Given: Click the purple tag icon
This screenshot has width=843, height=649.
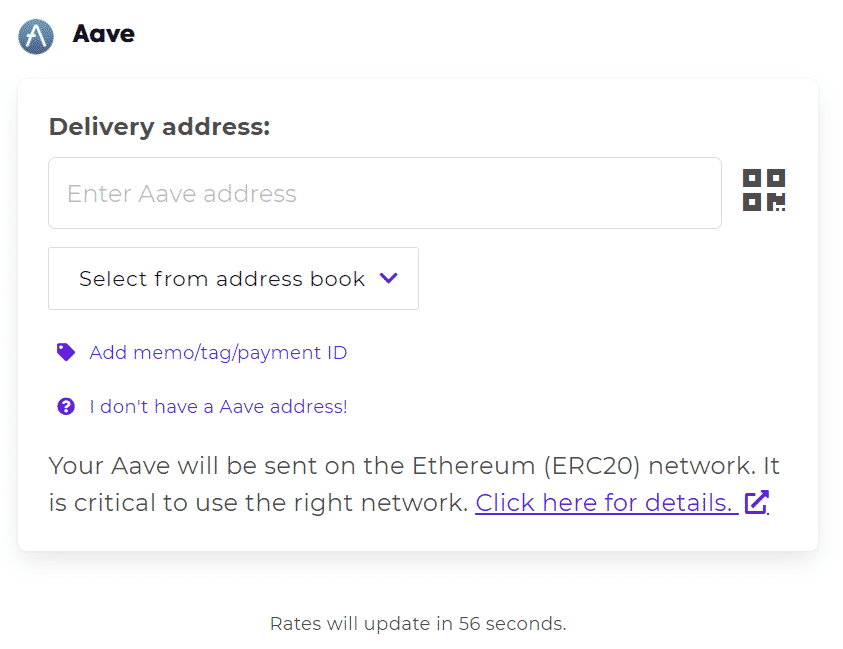Looking at the screenshot, I should (x=66, y=352).
